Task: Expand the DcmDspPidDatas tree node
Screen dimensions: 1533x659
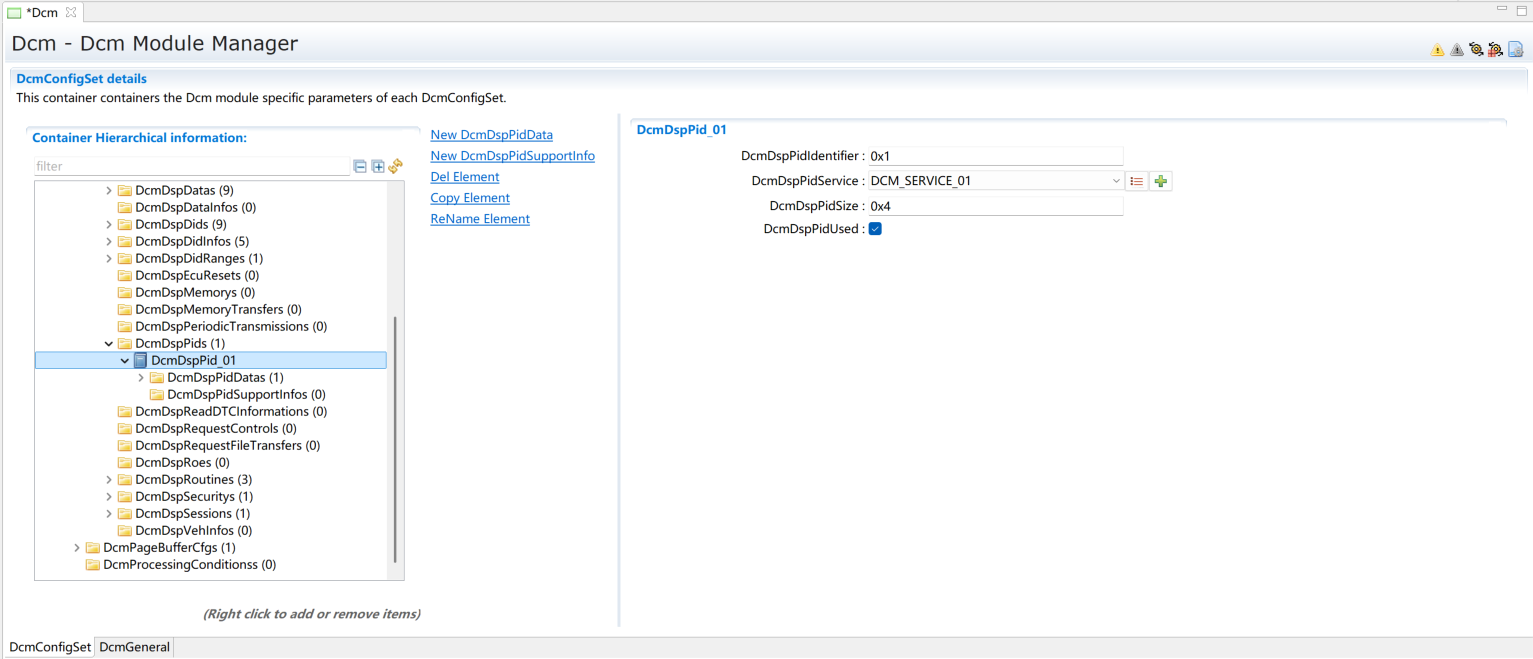Action: pyautogui.click(x=141, y=378)
